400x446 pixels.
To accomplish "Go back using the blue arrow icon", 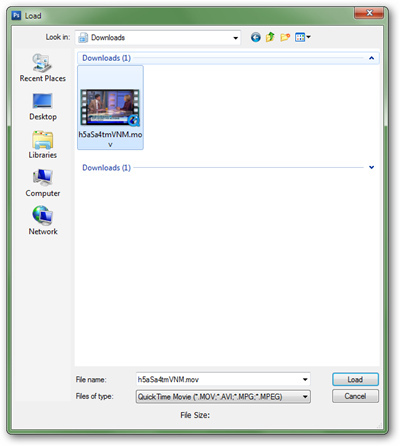I will [x=256, y=37].
